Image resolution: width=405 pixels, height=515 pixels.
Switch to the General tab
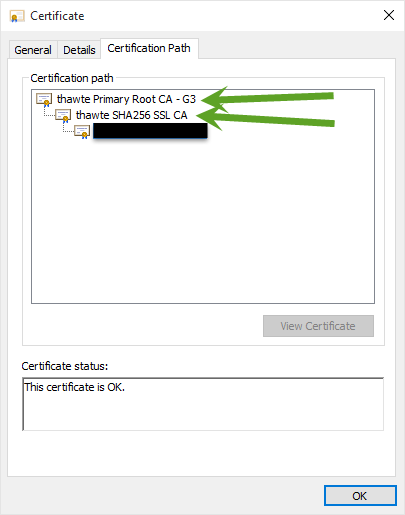(33, 50)
